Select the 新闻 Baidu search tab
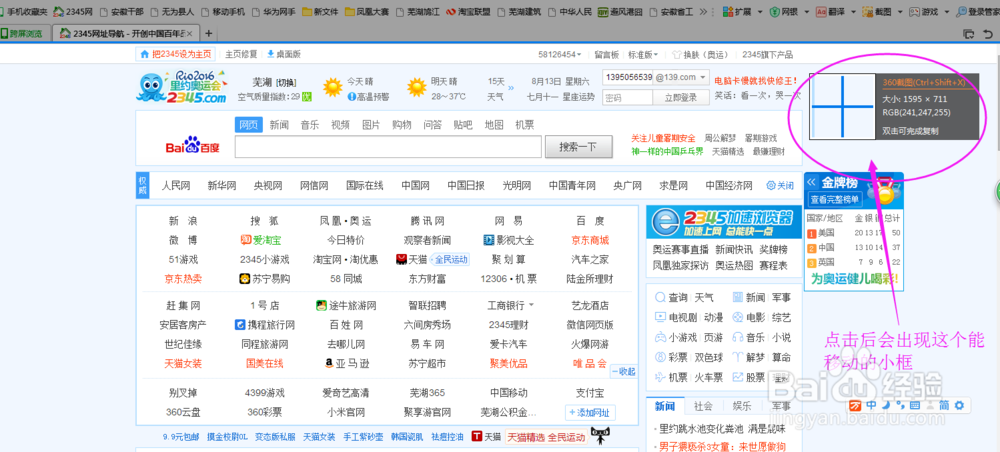Image resolution: width=1000 pixels, height=452 pixels. point(279,125)
